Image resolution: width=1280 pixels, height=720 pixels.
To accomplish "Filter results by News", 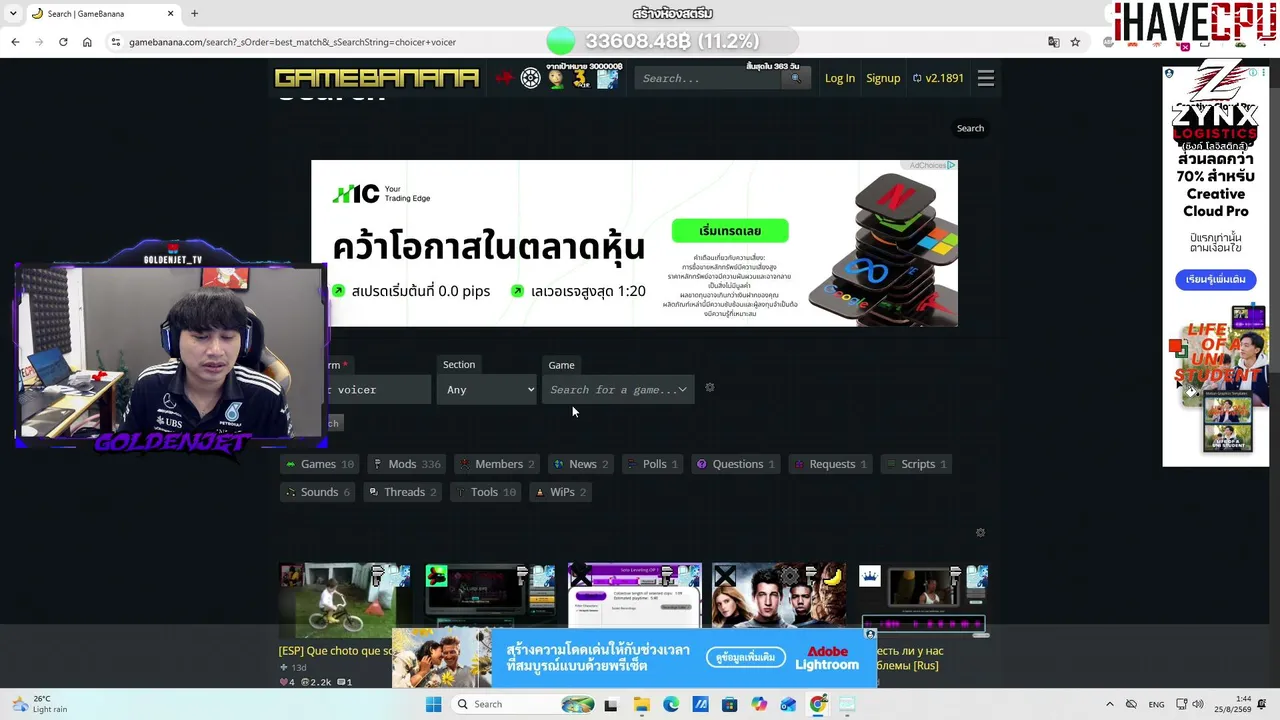I will (581, 464).
